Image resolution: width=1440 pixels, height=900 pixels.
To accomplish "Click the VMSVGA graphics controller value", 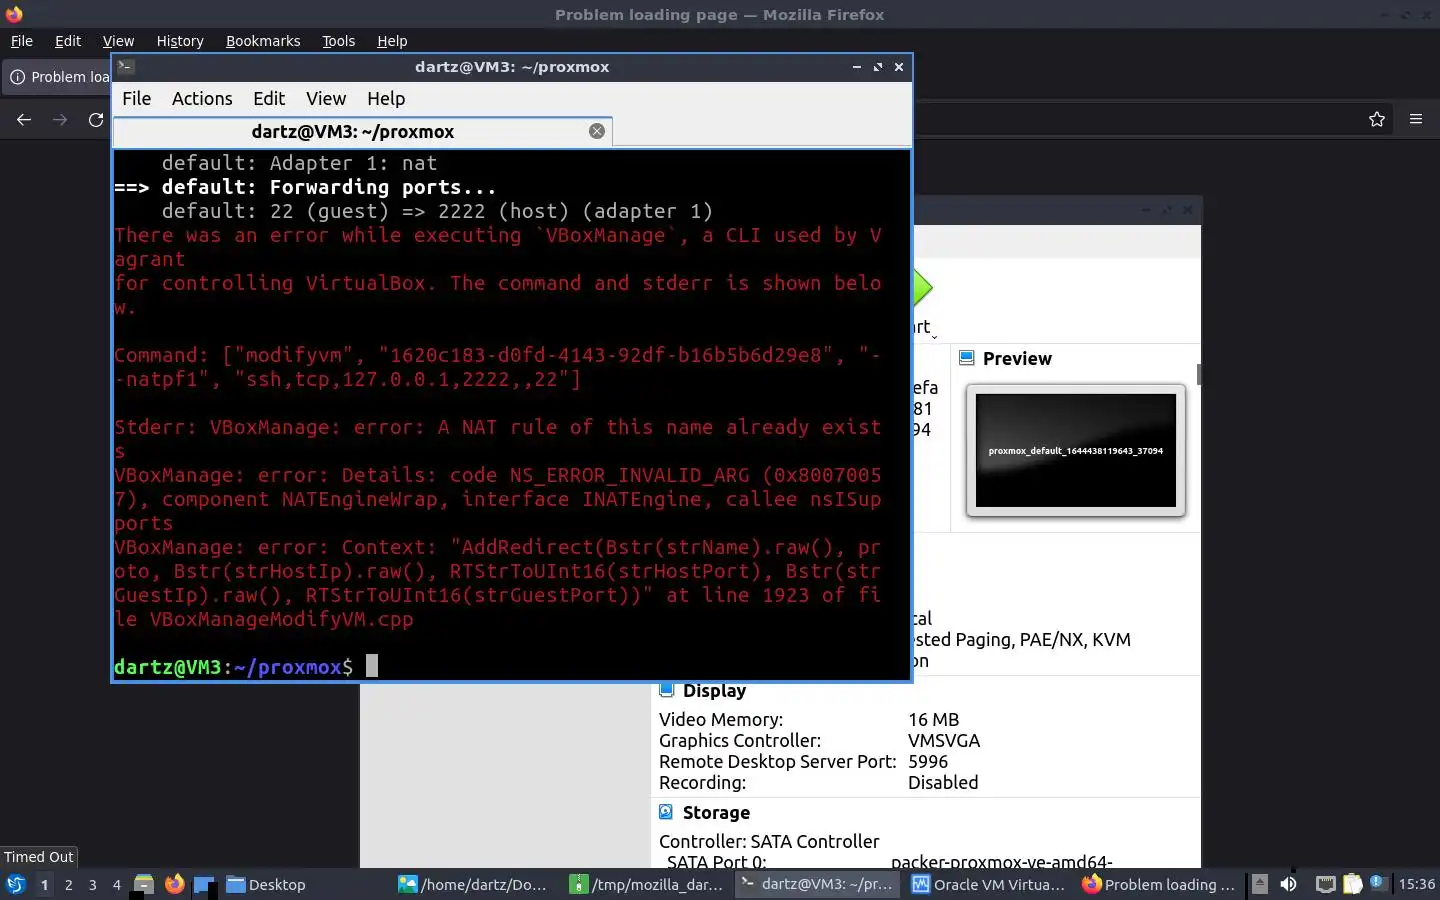I will [x=944, y=741].
